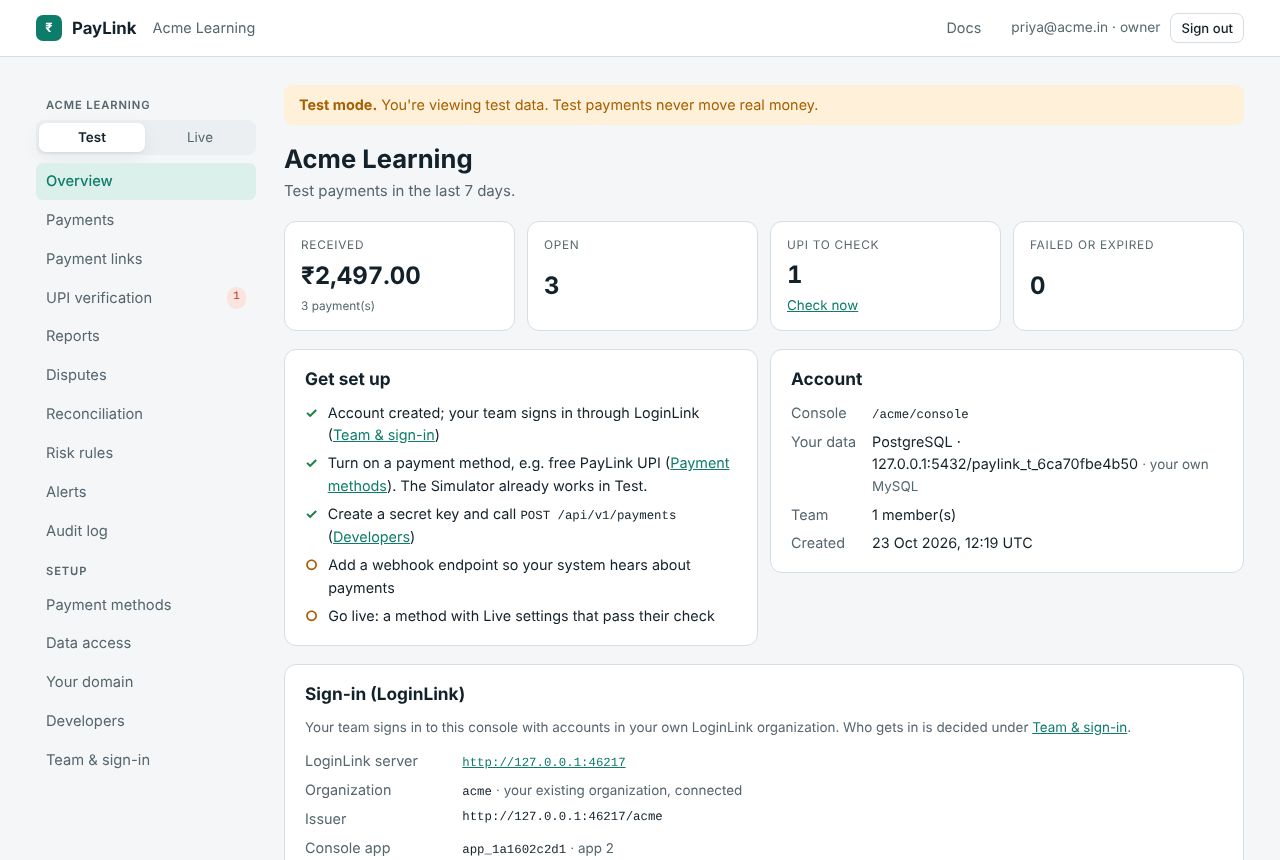The width and height of the screenshot is (1280, 860).
Task: Go to Risk rules
Action: [146, 453]
